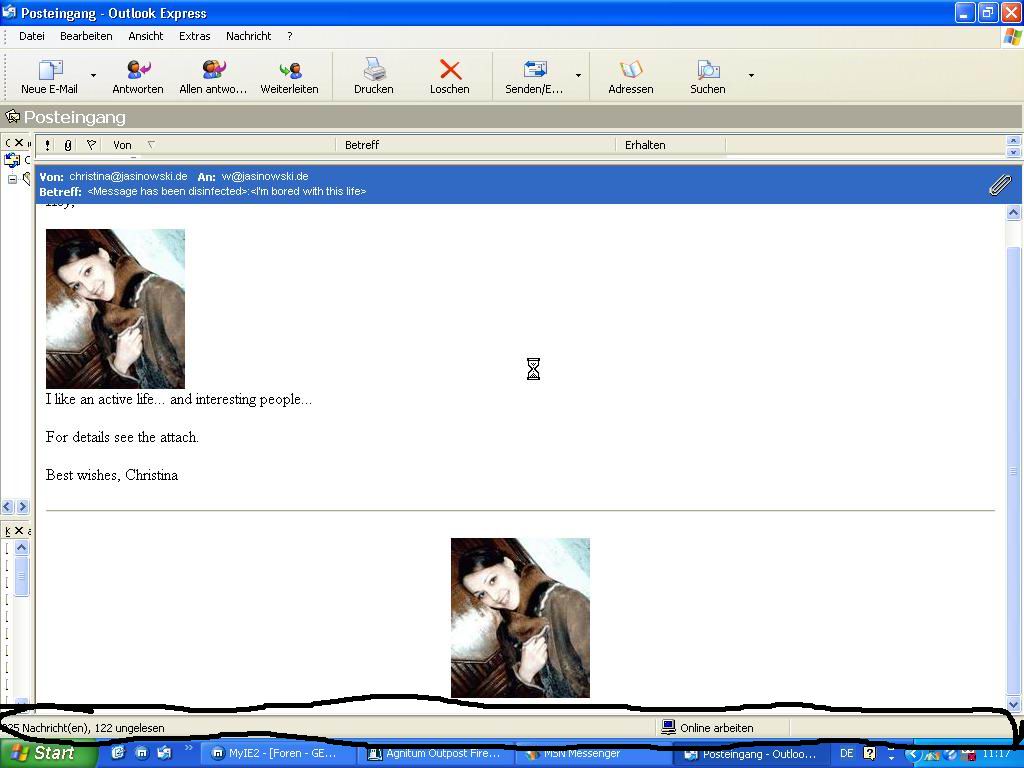Launch Internet Explorer from the quick launch bar
The image size is (1024, 768).
118,753
